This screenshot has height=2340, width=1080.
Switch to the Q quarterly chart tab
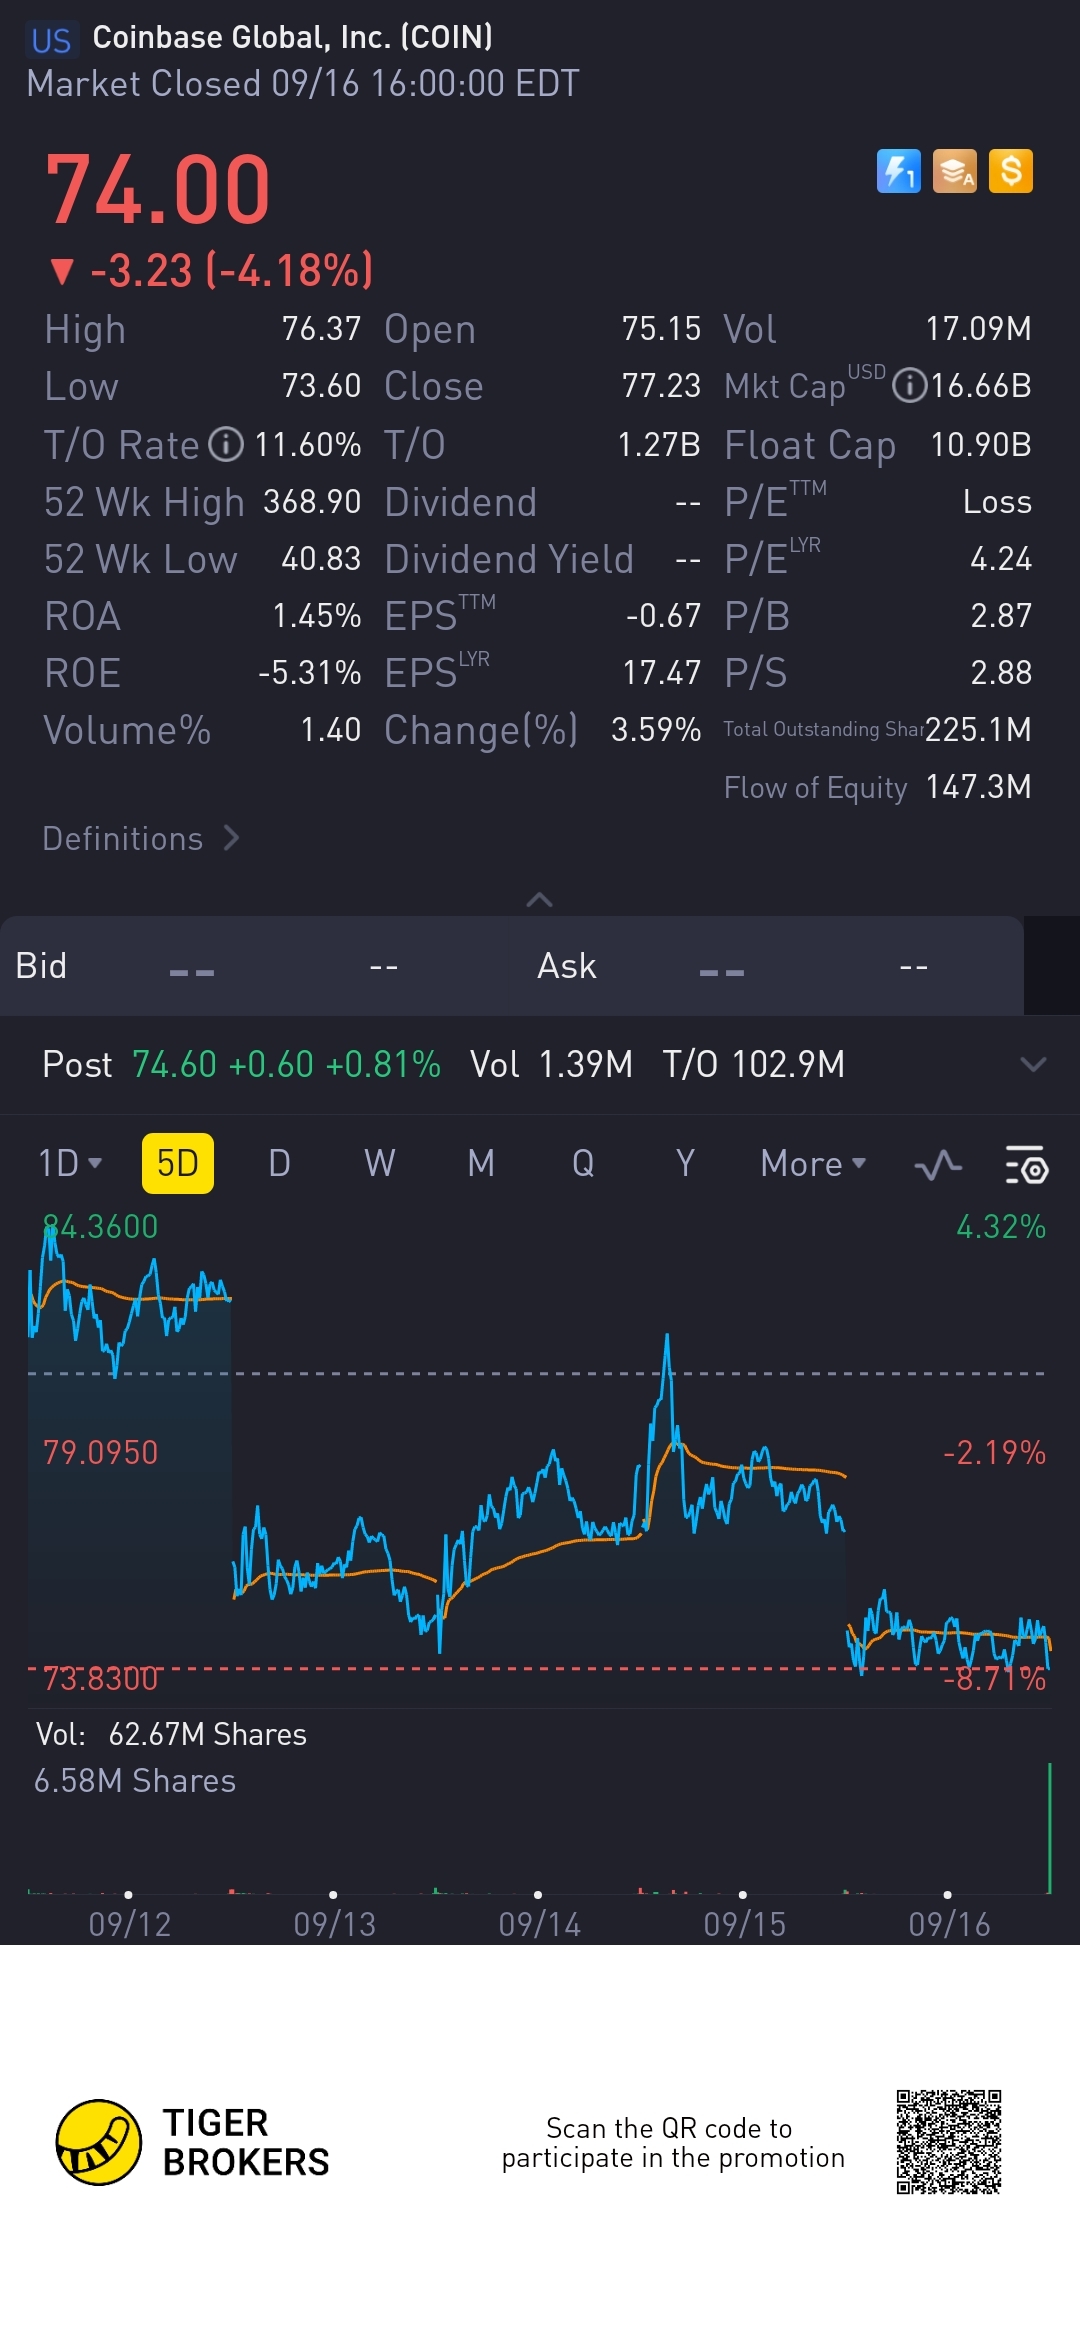pos(583,1163)
